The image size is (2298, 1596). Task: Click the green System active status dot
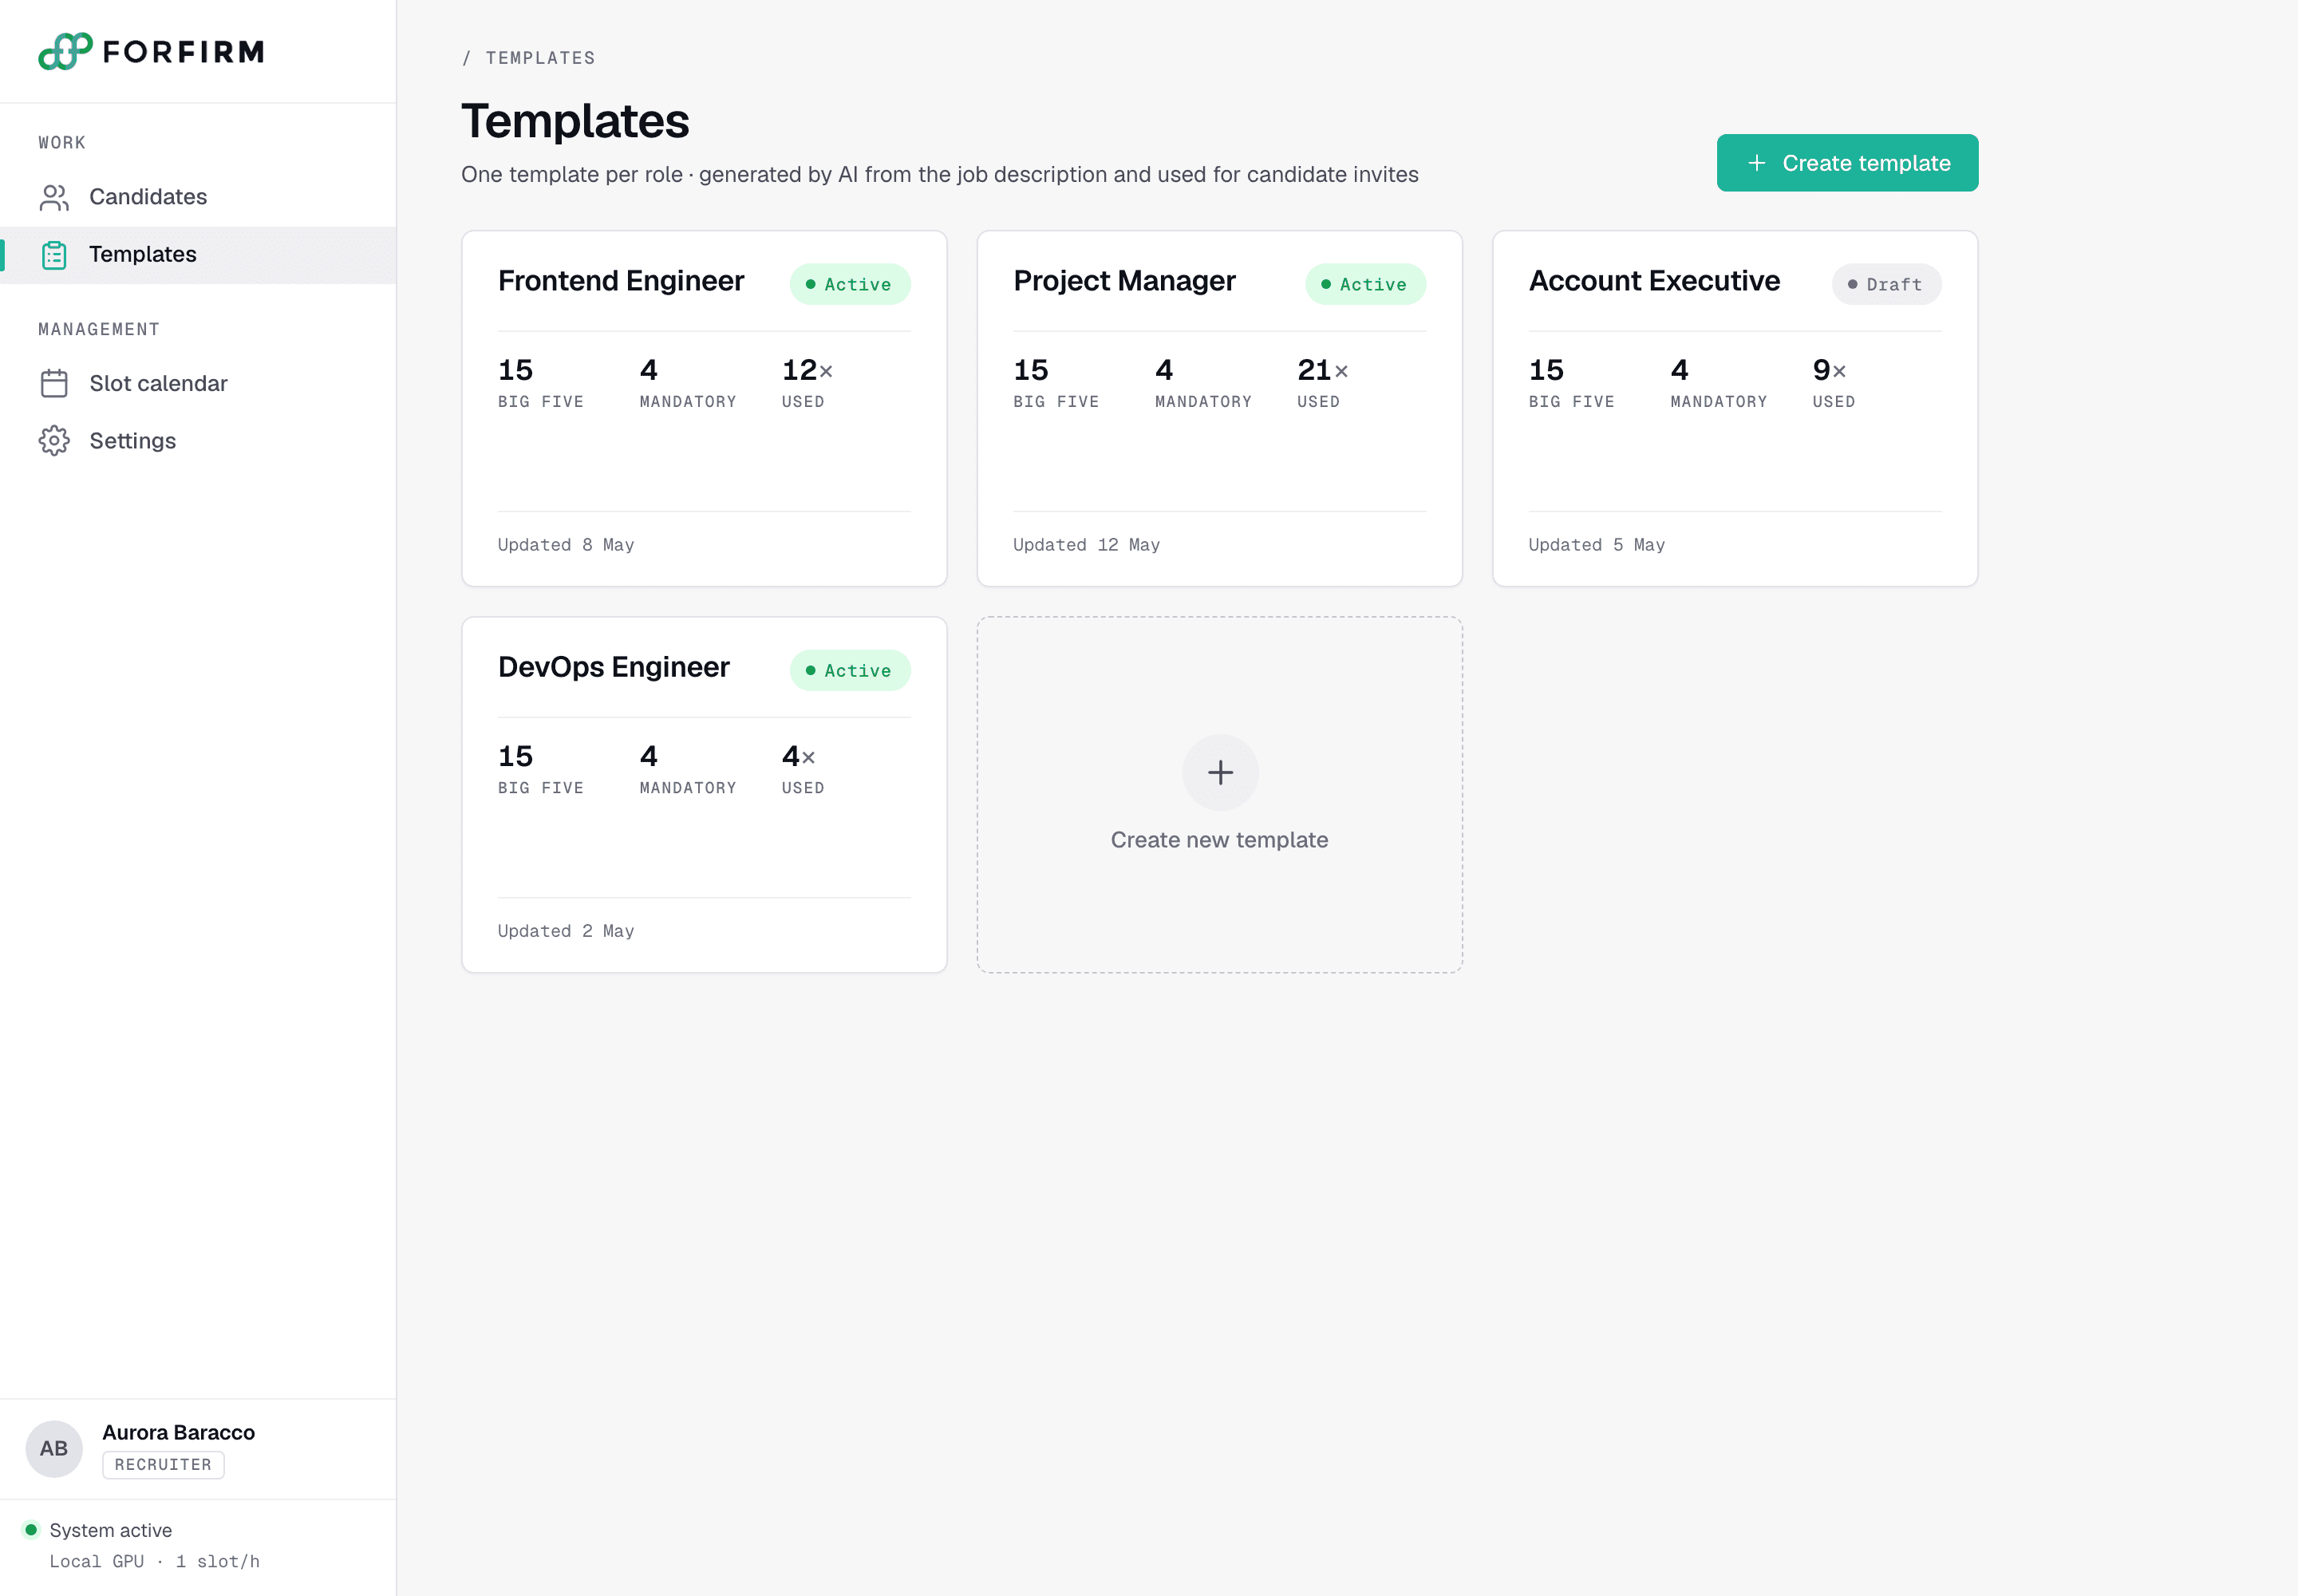[x=31, y=1530]
